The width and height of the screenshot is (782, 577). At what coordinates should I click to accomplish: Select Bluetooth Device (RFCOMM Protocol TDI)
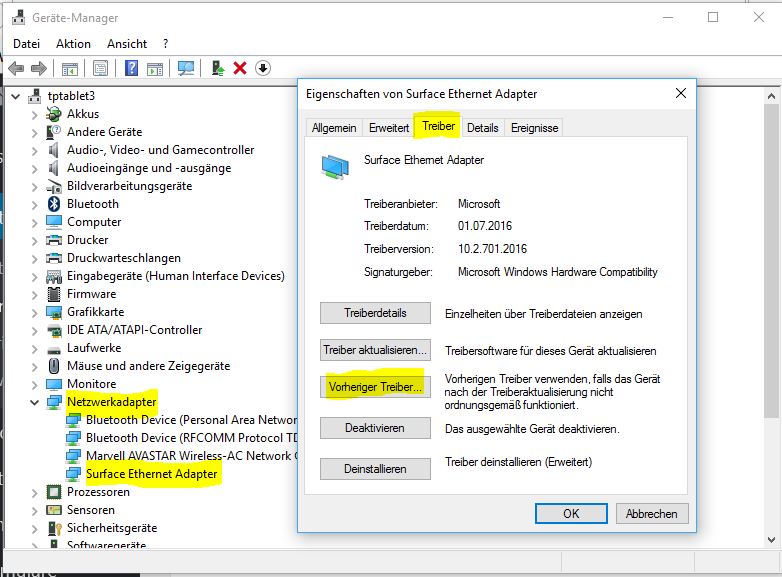click(x=192, y=438)
